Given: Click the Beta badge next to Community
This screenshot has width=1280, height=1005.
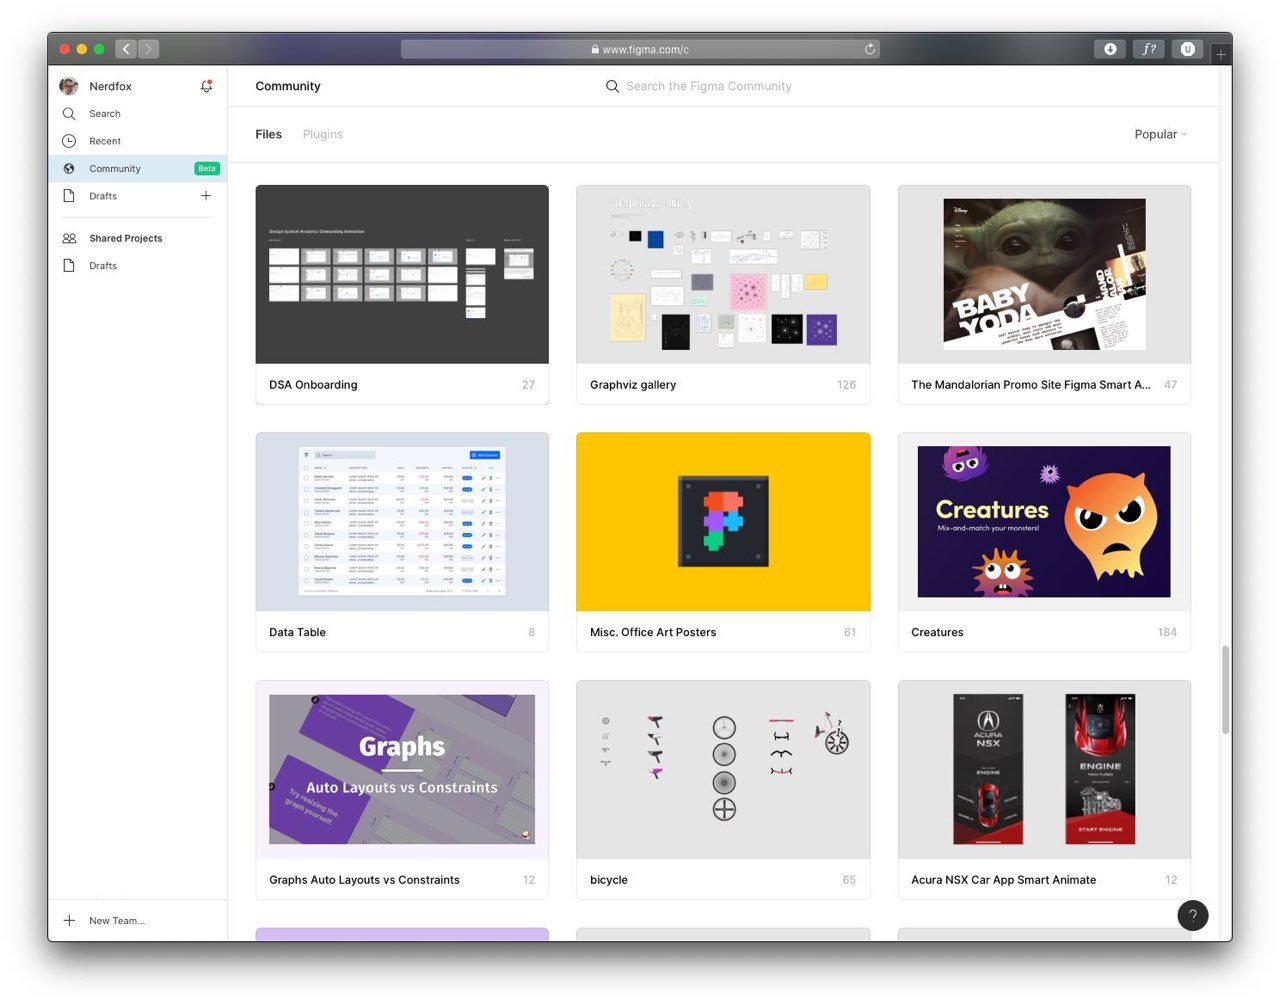Looking at the screenshot, I should tap(207, 169).
